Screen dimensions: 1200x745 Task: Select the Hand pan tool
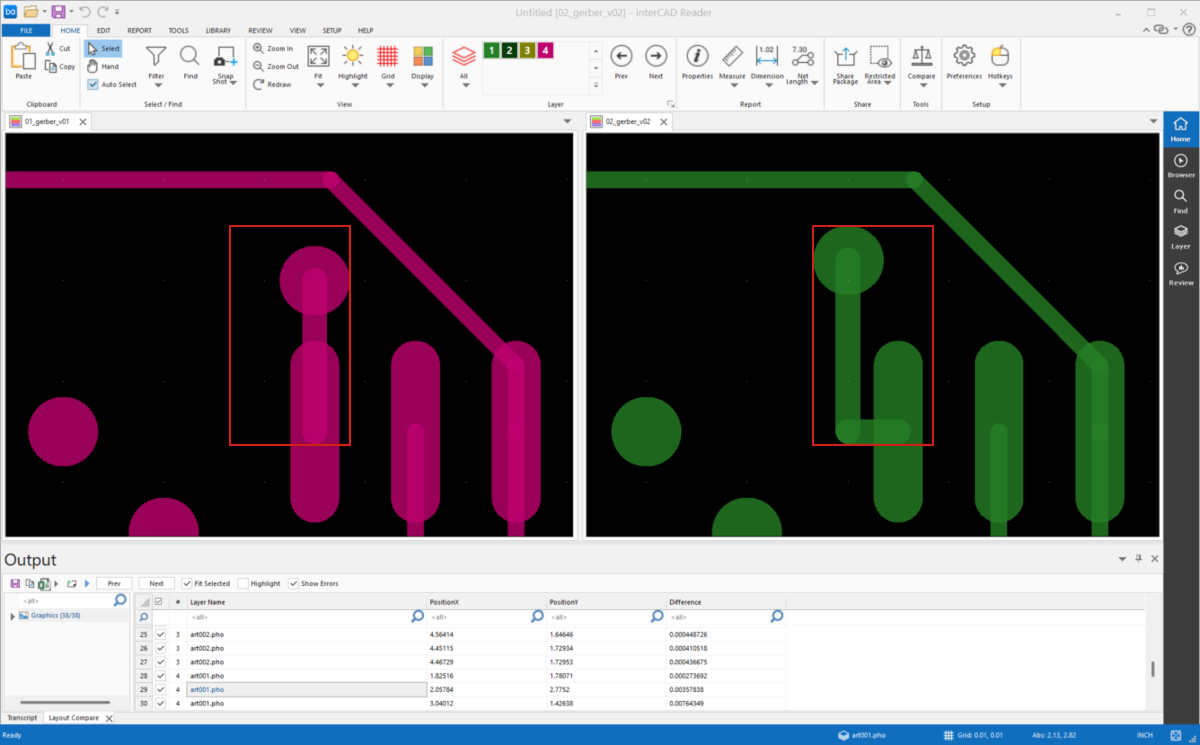click(103, 67)
